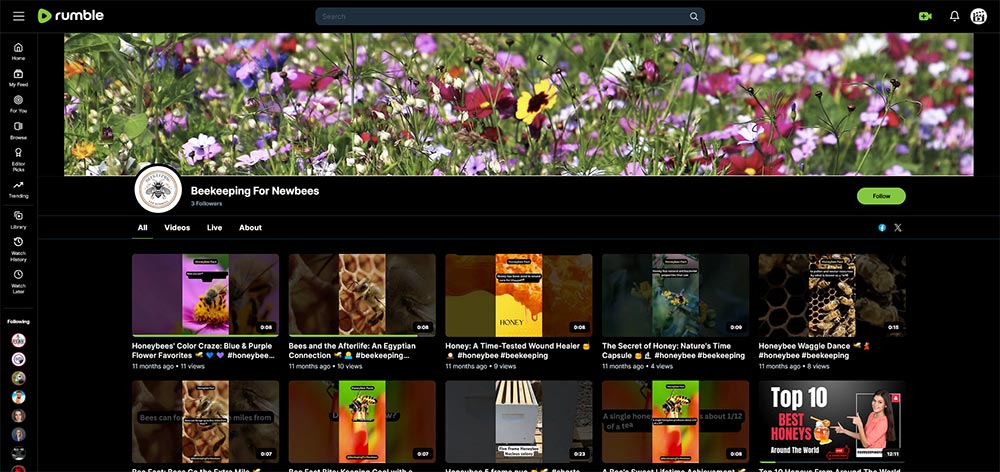Click the green Follow button
The image size is (1000, 472).
coord(881,196)
